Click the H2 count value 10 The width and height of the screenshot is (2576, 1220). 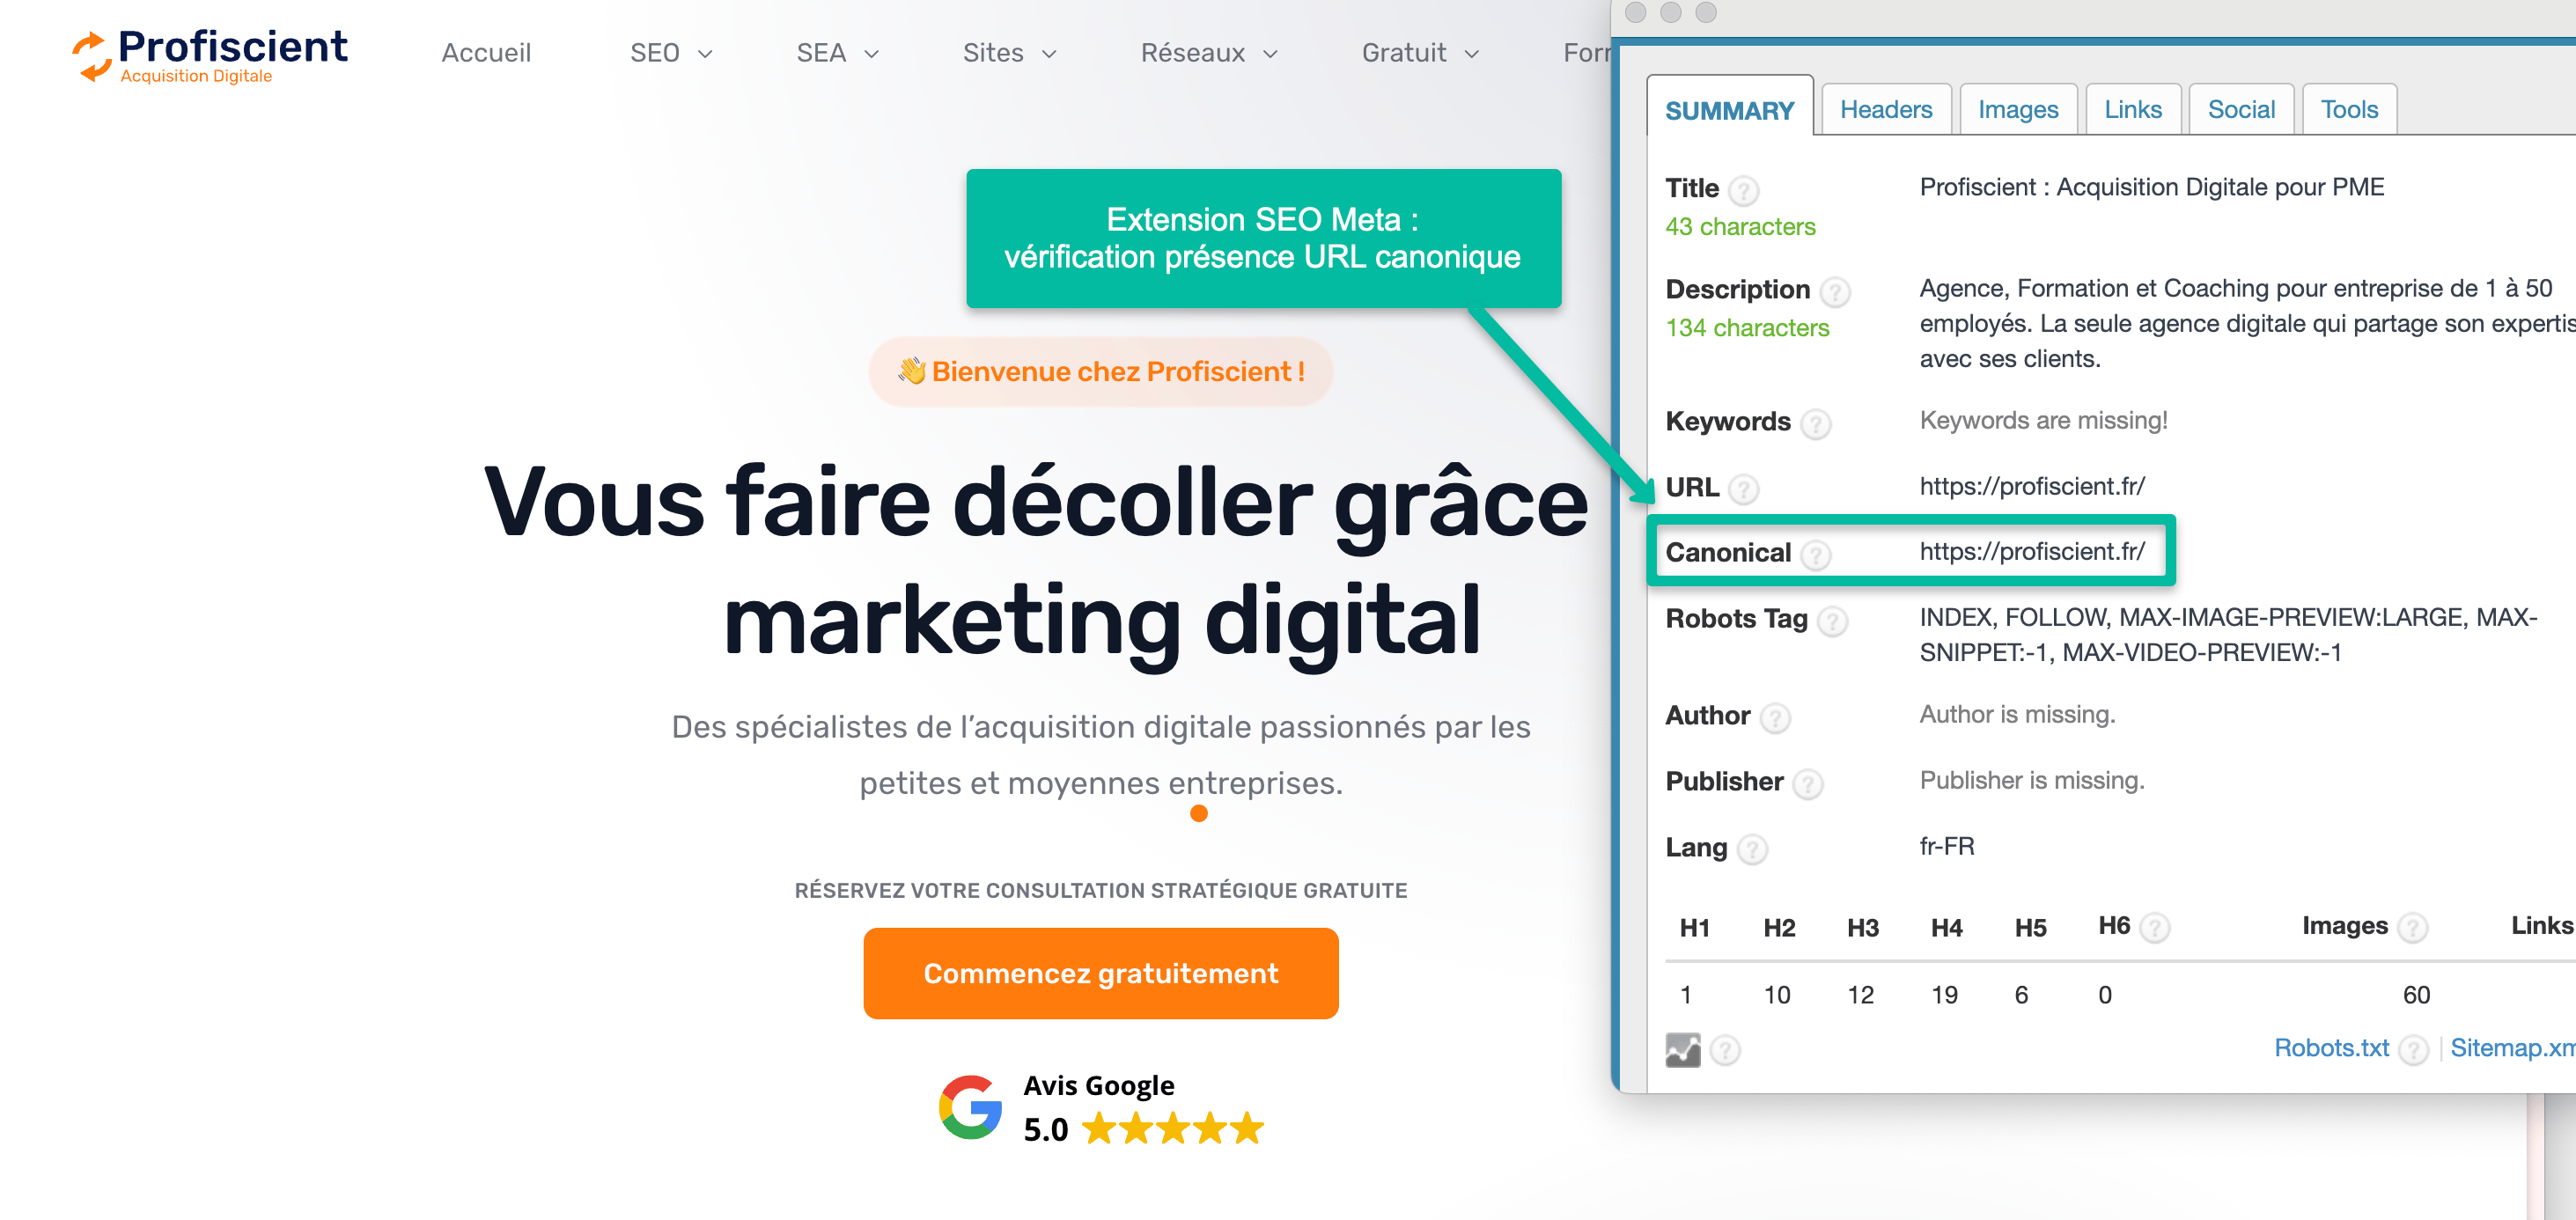pyautogui.click(x=1777, y=995)
